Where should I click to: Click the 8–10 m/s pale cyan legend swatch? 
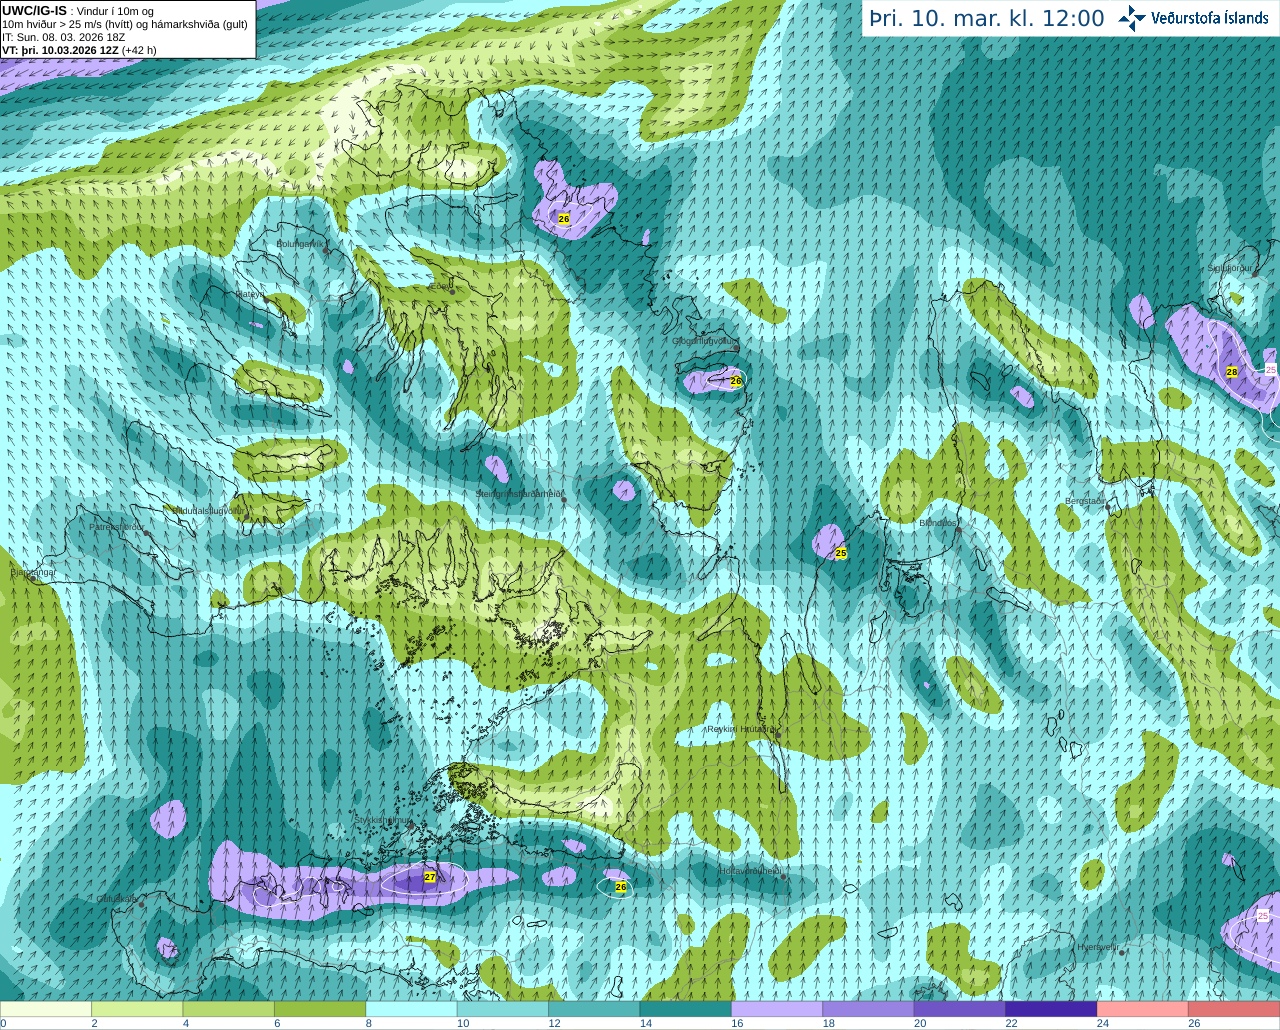point(412,1009)
